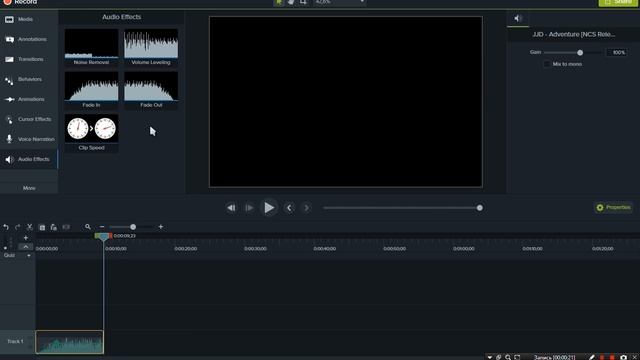Image resolution: width=640 pixels, height=360 pixels.
Task: Click the timeline zoom slider handle
Action: pyautogui.click(x=133, y=227)
